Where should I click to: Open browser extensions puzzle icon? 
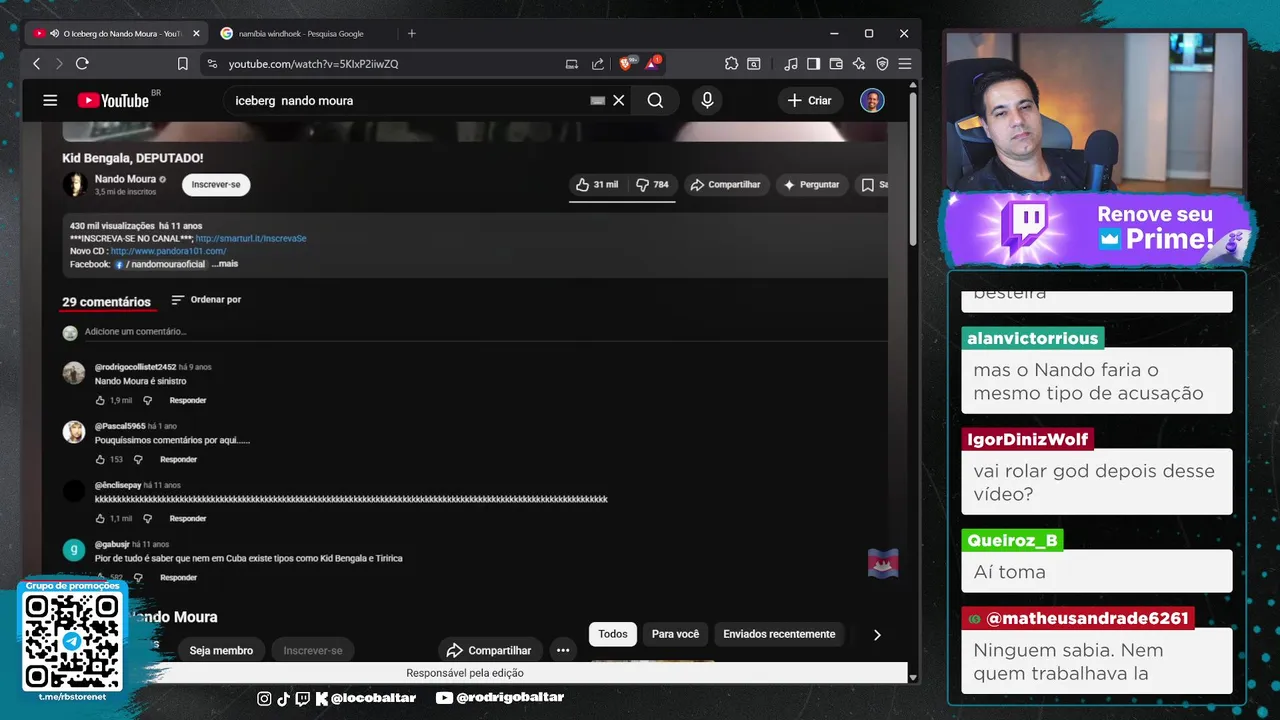[731, 64]
